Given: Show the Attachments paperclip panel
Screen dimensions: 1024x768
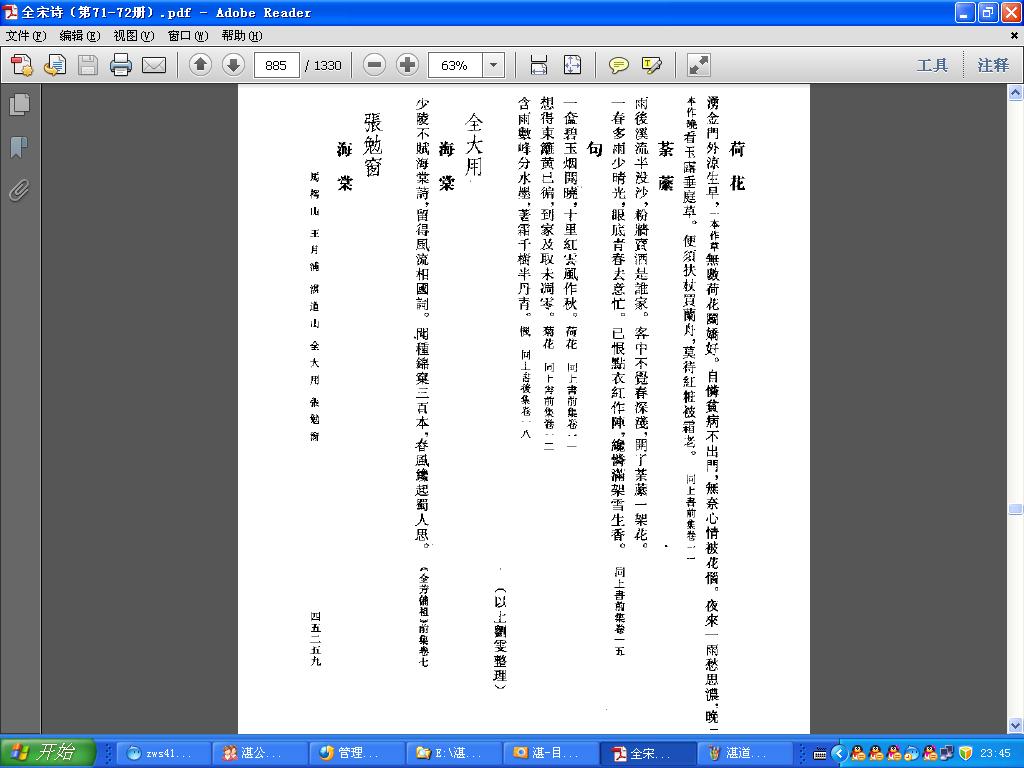Looking at the screenshot, I should (20, 191).
